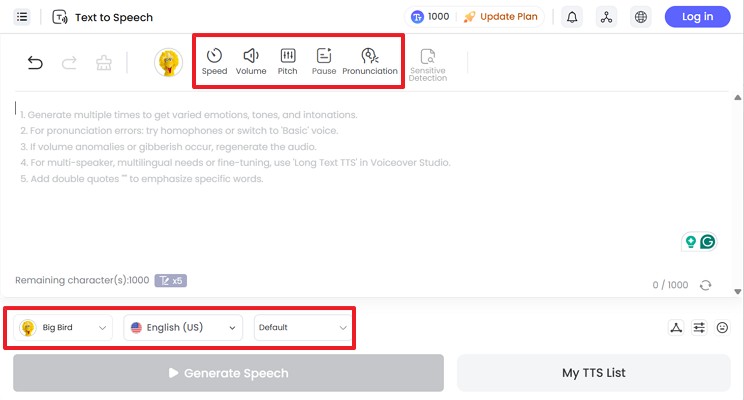The image size is (744, 400).
Task: Open the language globe icon
Action: click(641, 17)
